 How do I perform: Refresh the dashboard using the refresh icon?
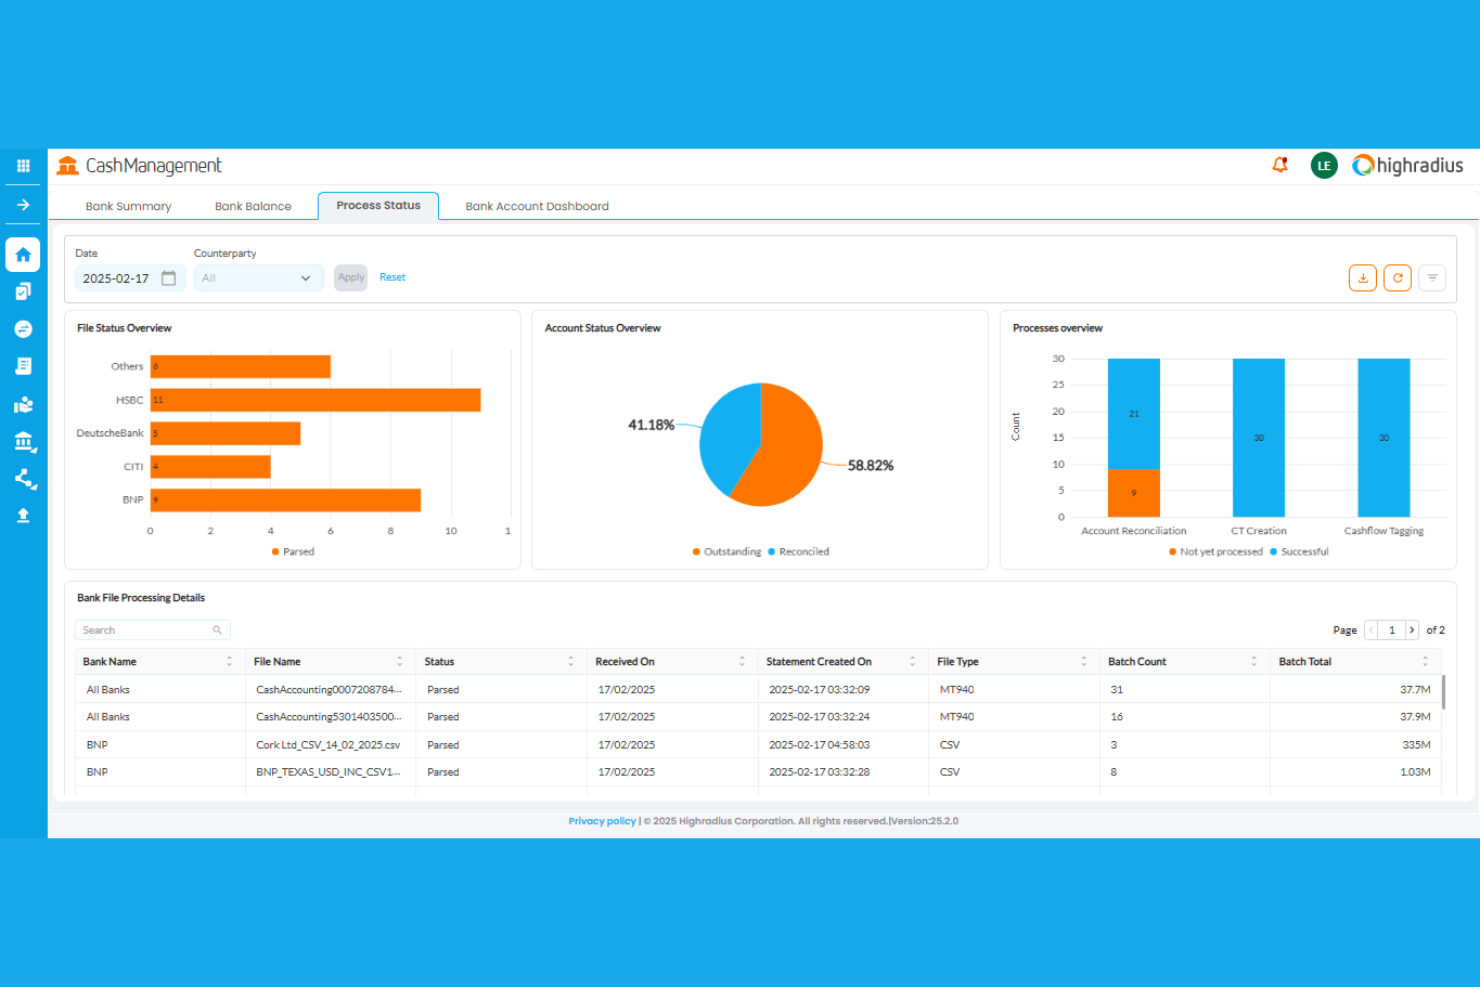pyautogui.click(x=1397, y=277)
